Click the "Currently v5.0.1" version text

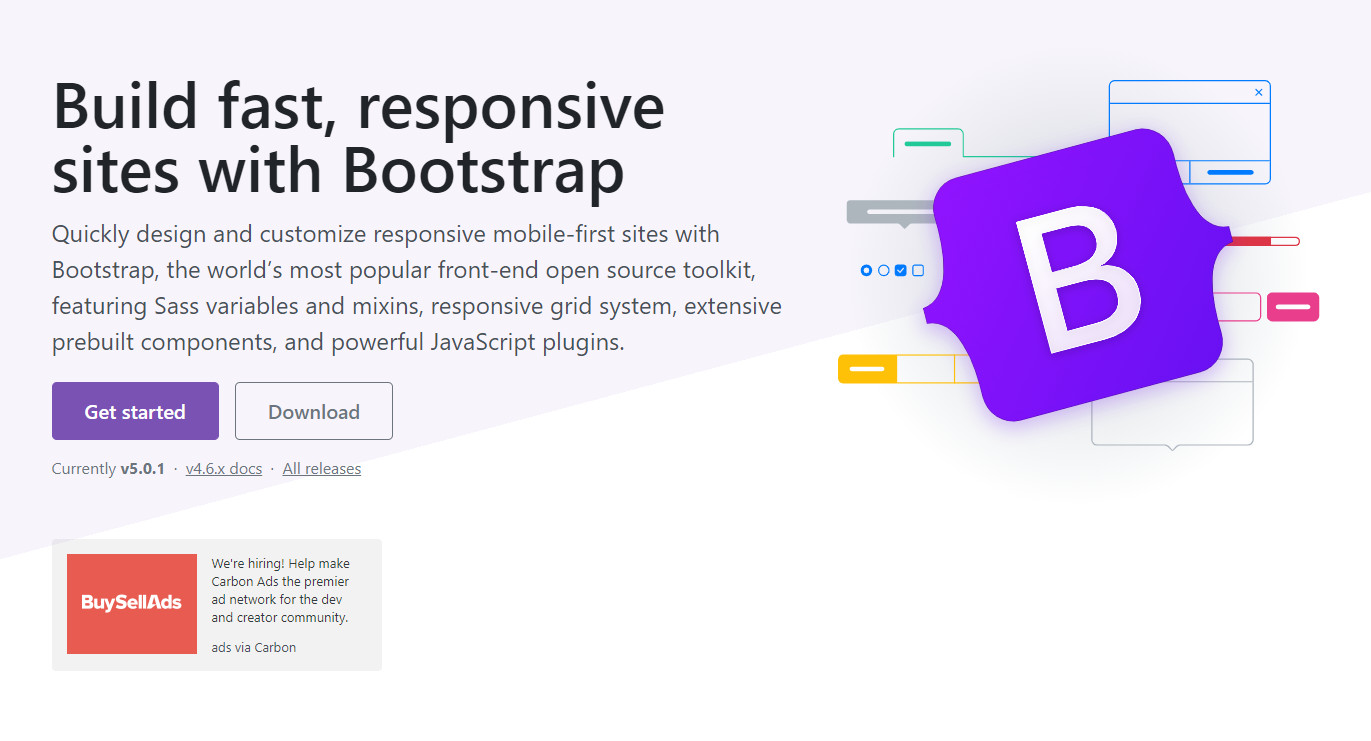(x=108, y=468)
